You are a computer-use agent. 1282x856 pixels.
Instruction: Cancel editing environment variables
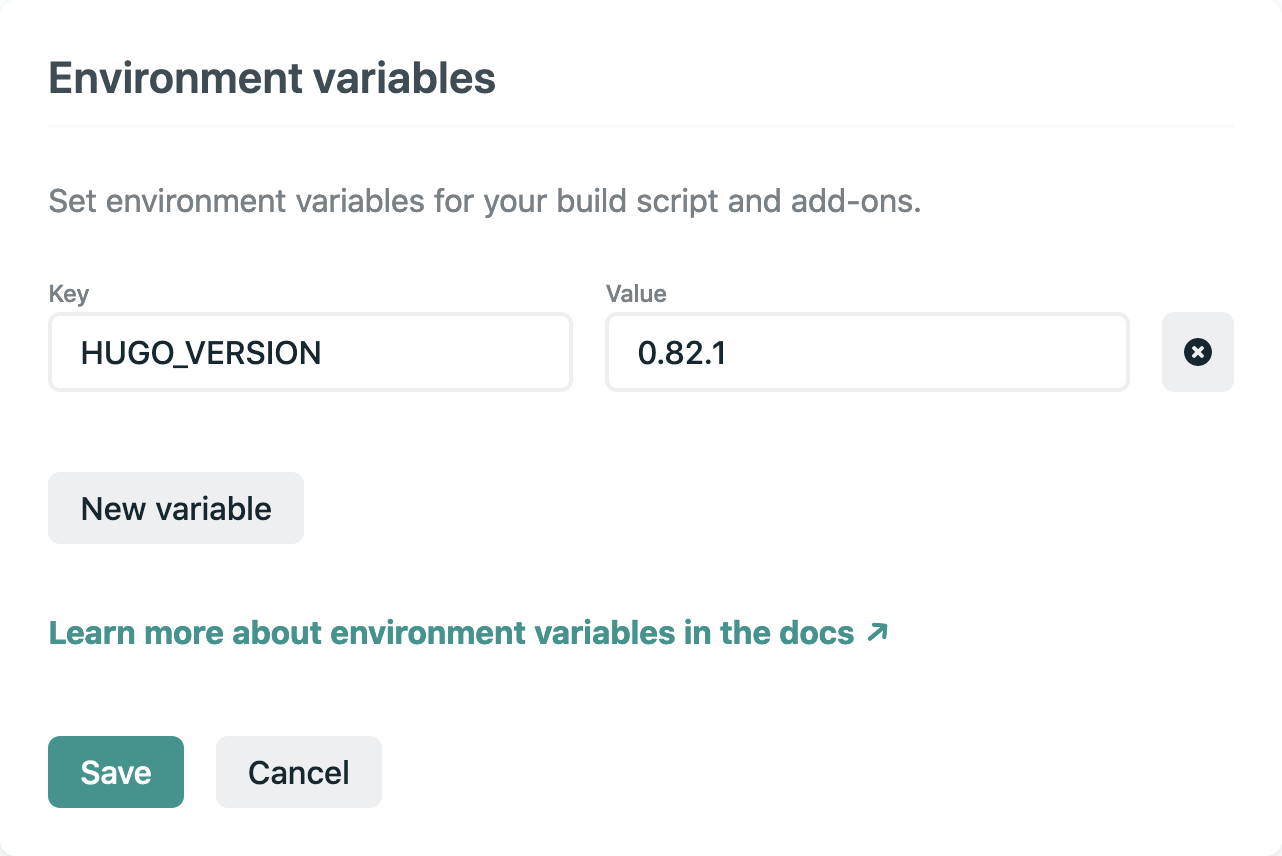tap(299, 772)
